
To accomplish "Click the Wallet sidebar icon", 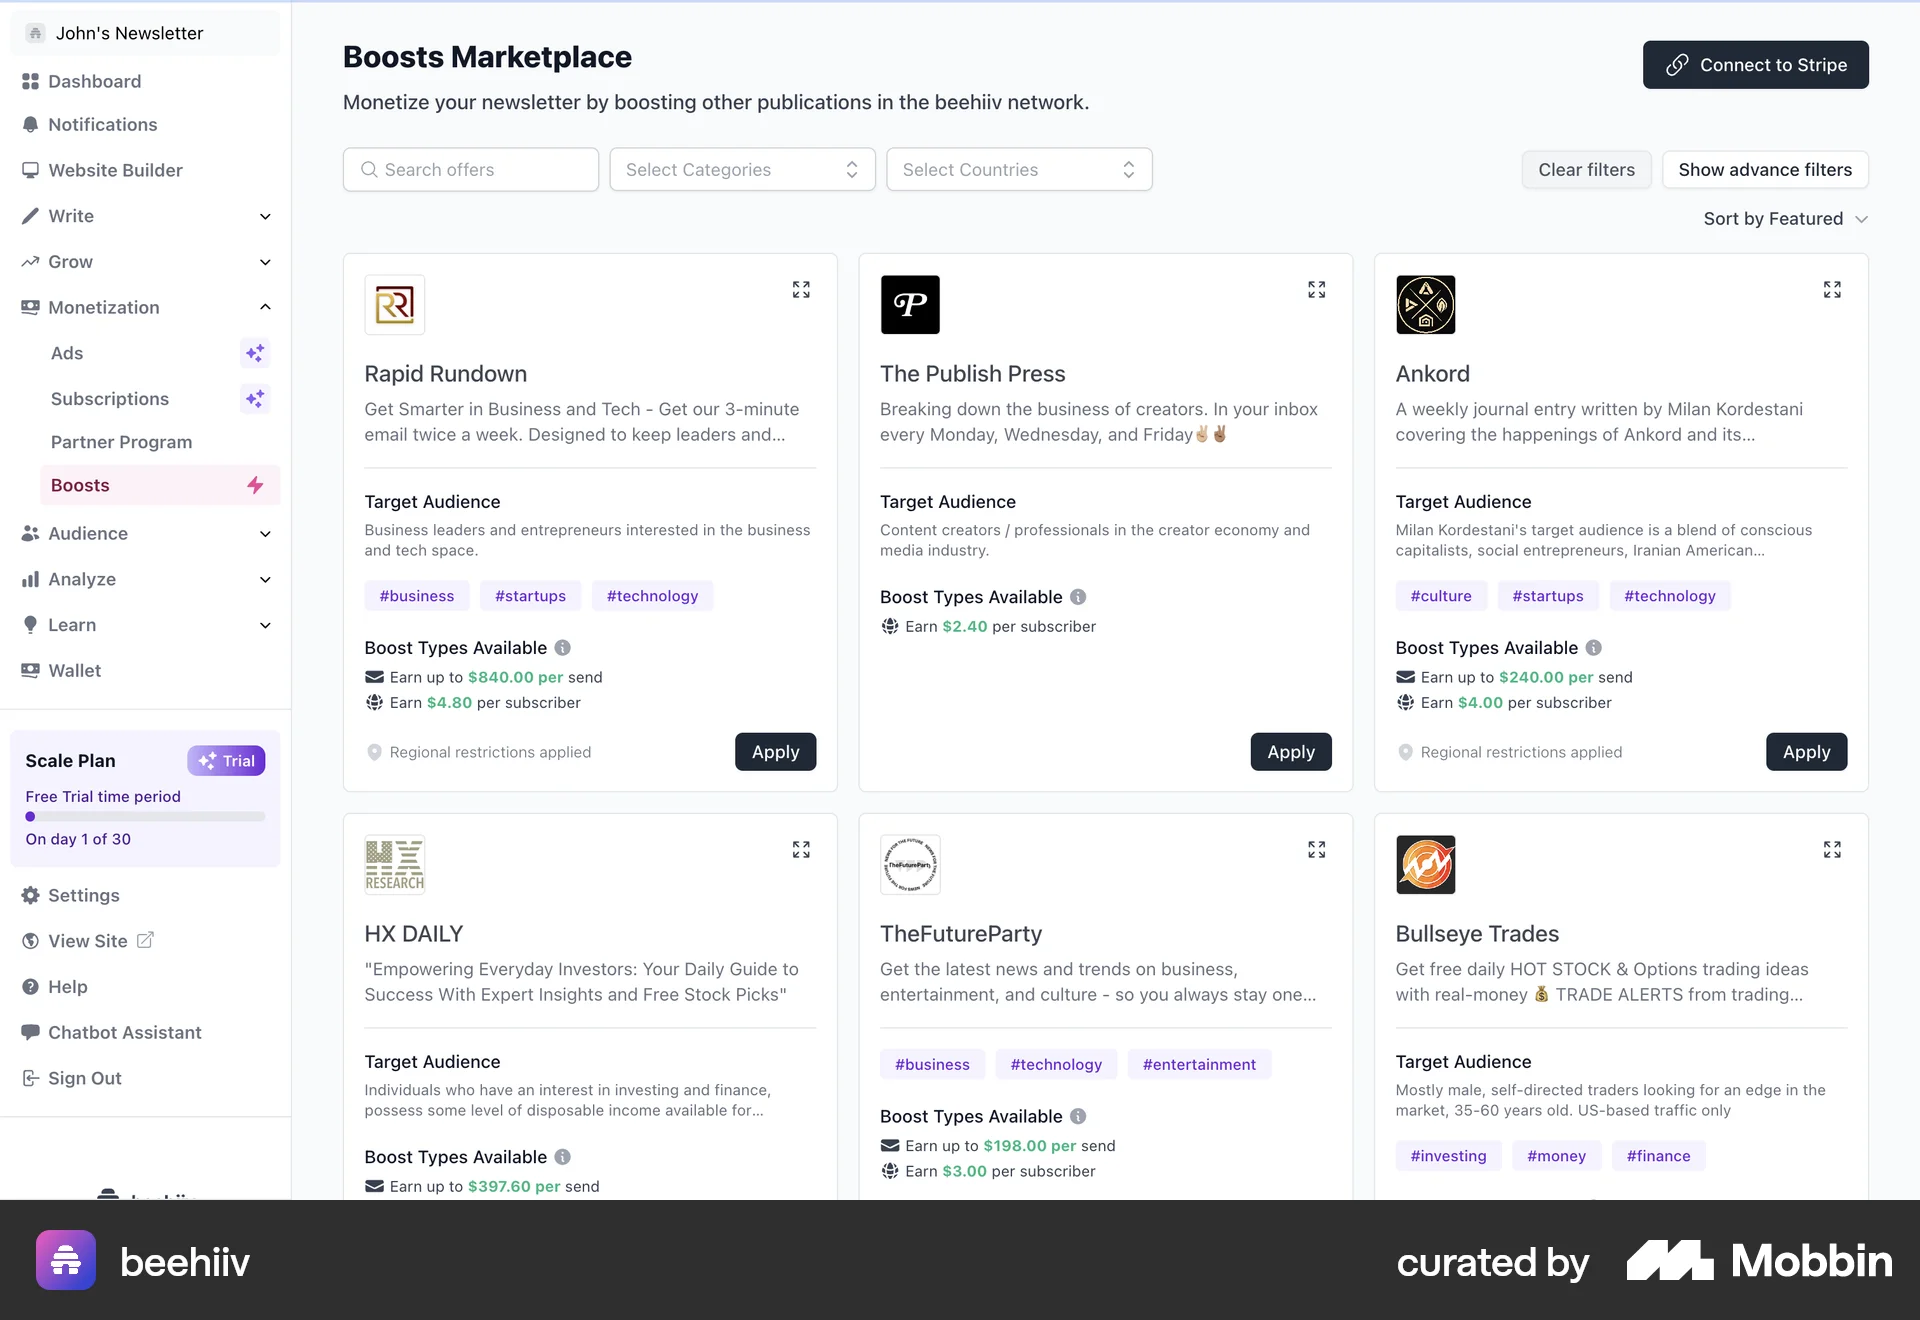I will pyautogui.click(x=31, y=670).
